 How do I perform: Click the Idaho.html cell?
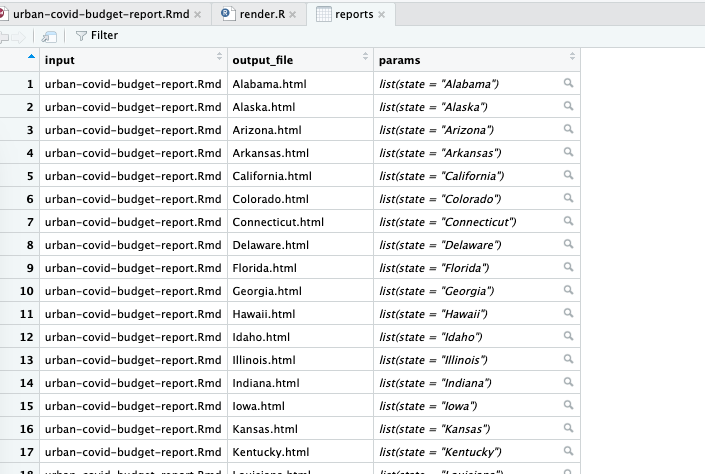[x=300, y=337]
